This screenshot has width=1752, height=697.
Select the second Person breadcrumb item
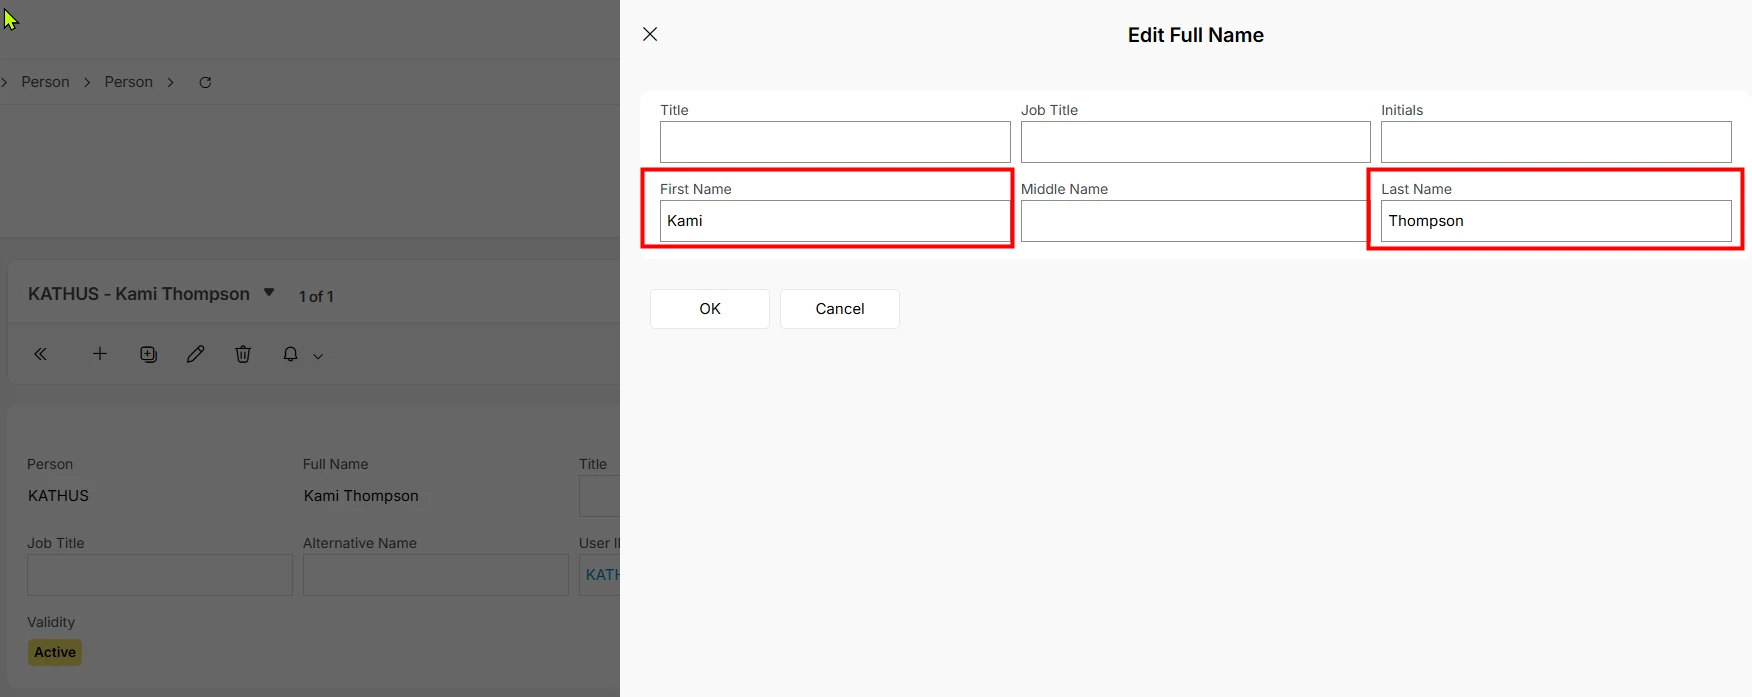(128, 82)
